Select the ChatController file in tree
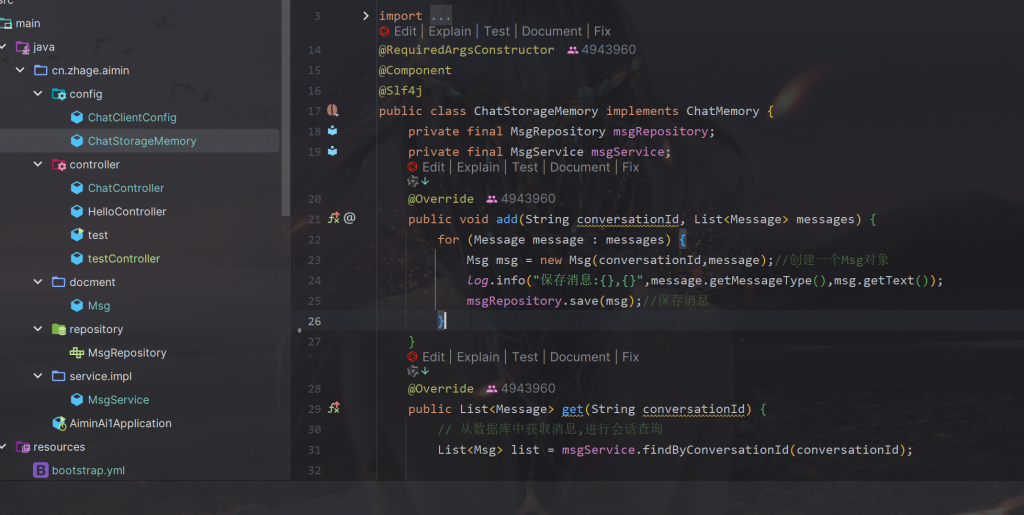This screenshot has width=1024, height=515. [125, 188]
